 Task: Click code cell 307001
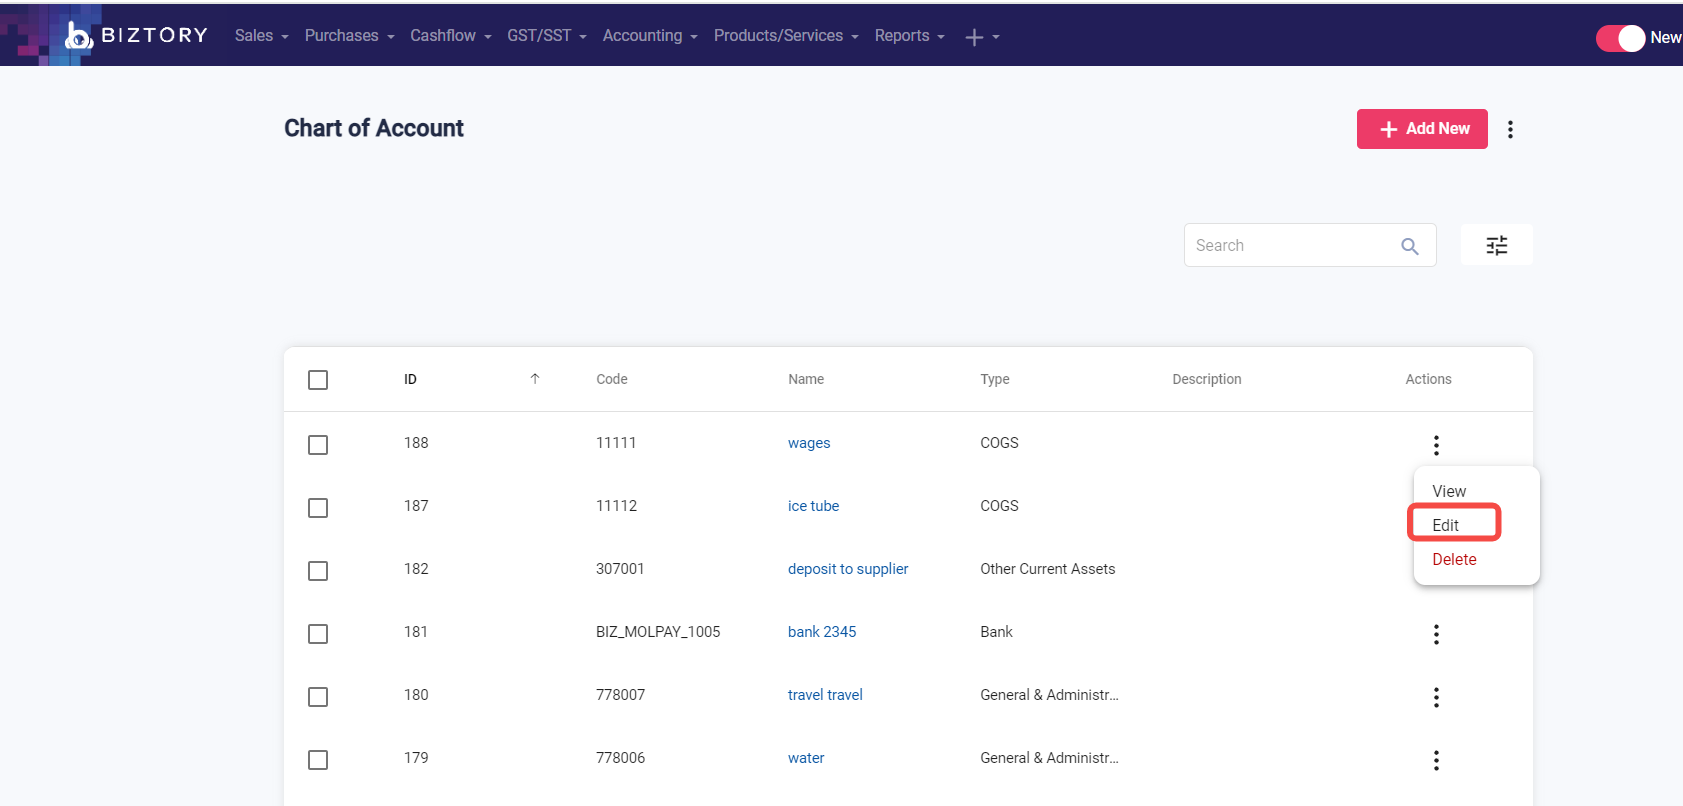tap(620, 569)
